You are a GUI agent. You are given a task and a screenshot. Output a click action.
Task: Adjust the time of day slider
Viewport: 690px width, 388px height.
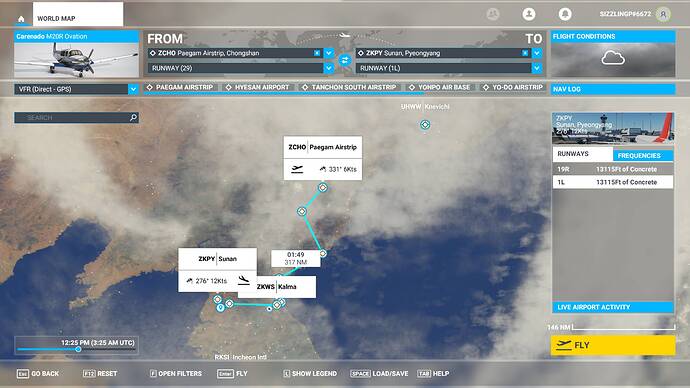[x=78, y=349]
